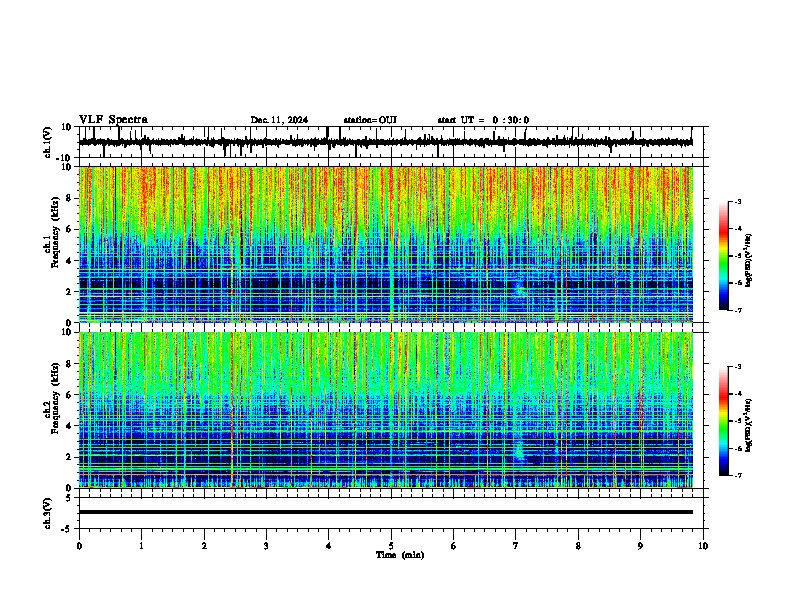Click the "-3" label on ch.2 colorbar
Viewport: 792px width, 612px height.
click(738, 367)
